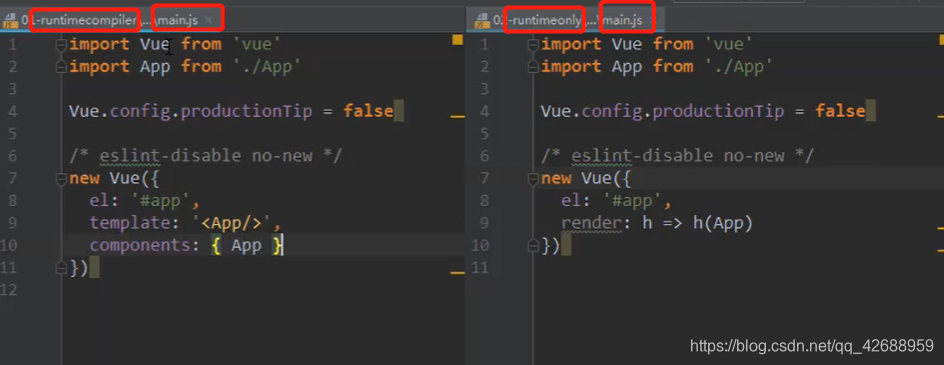The height and width of the screenshot is (365, 944).
Task: Place cursor on components: { App } line
Action: [186, 246]
